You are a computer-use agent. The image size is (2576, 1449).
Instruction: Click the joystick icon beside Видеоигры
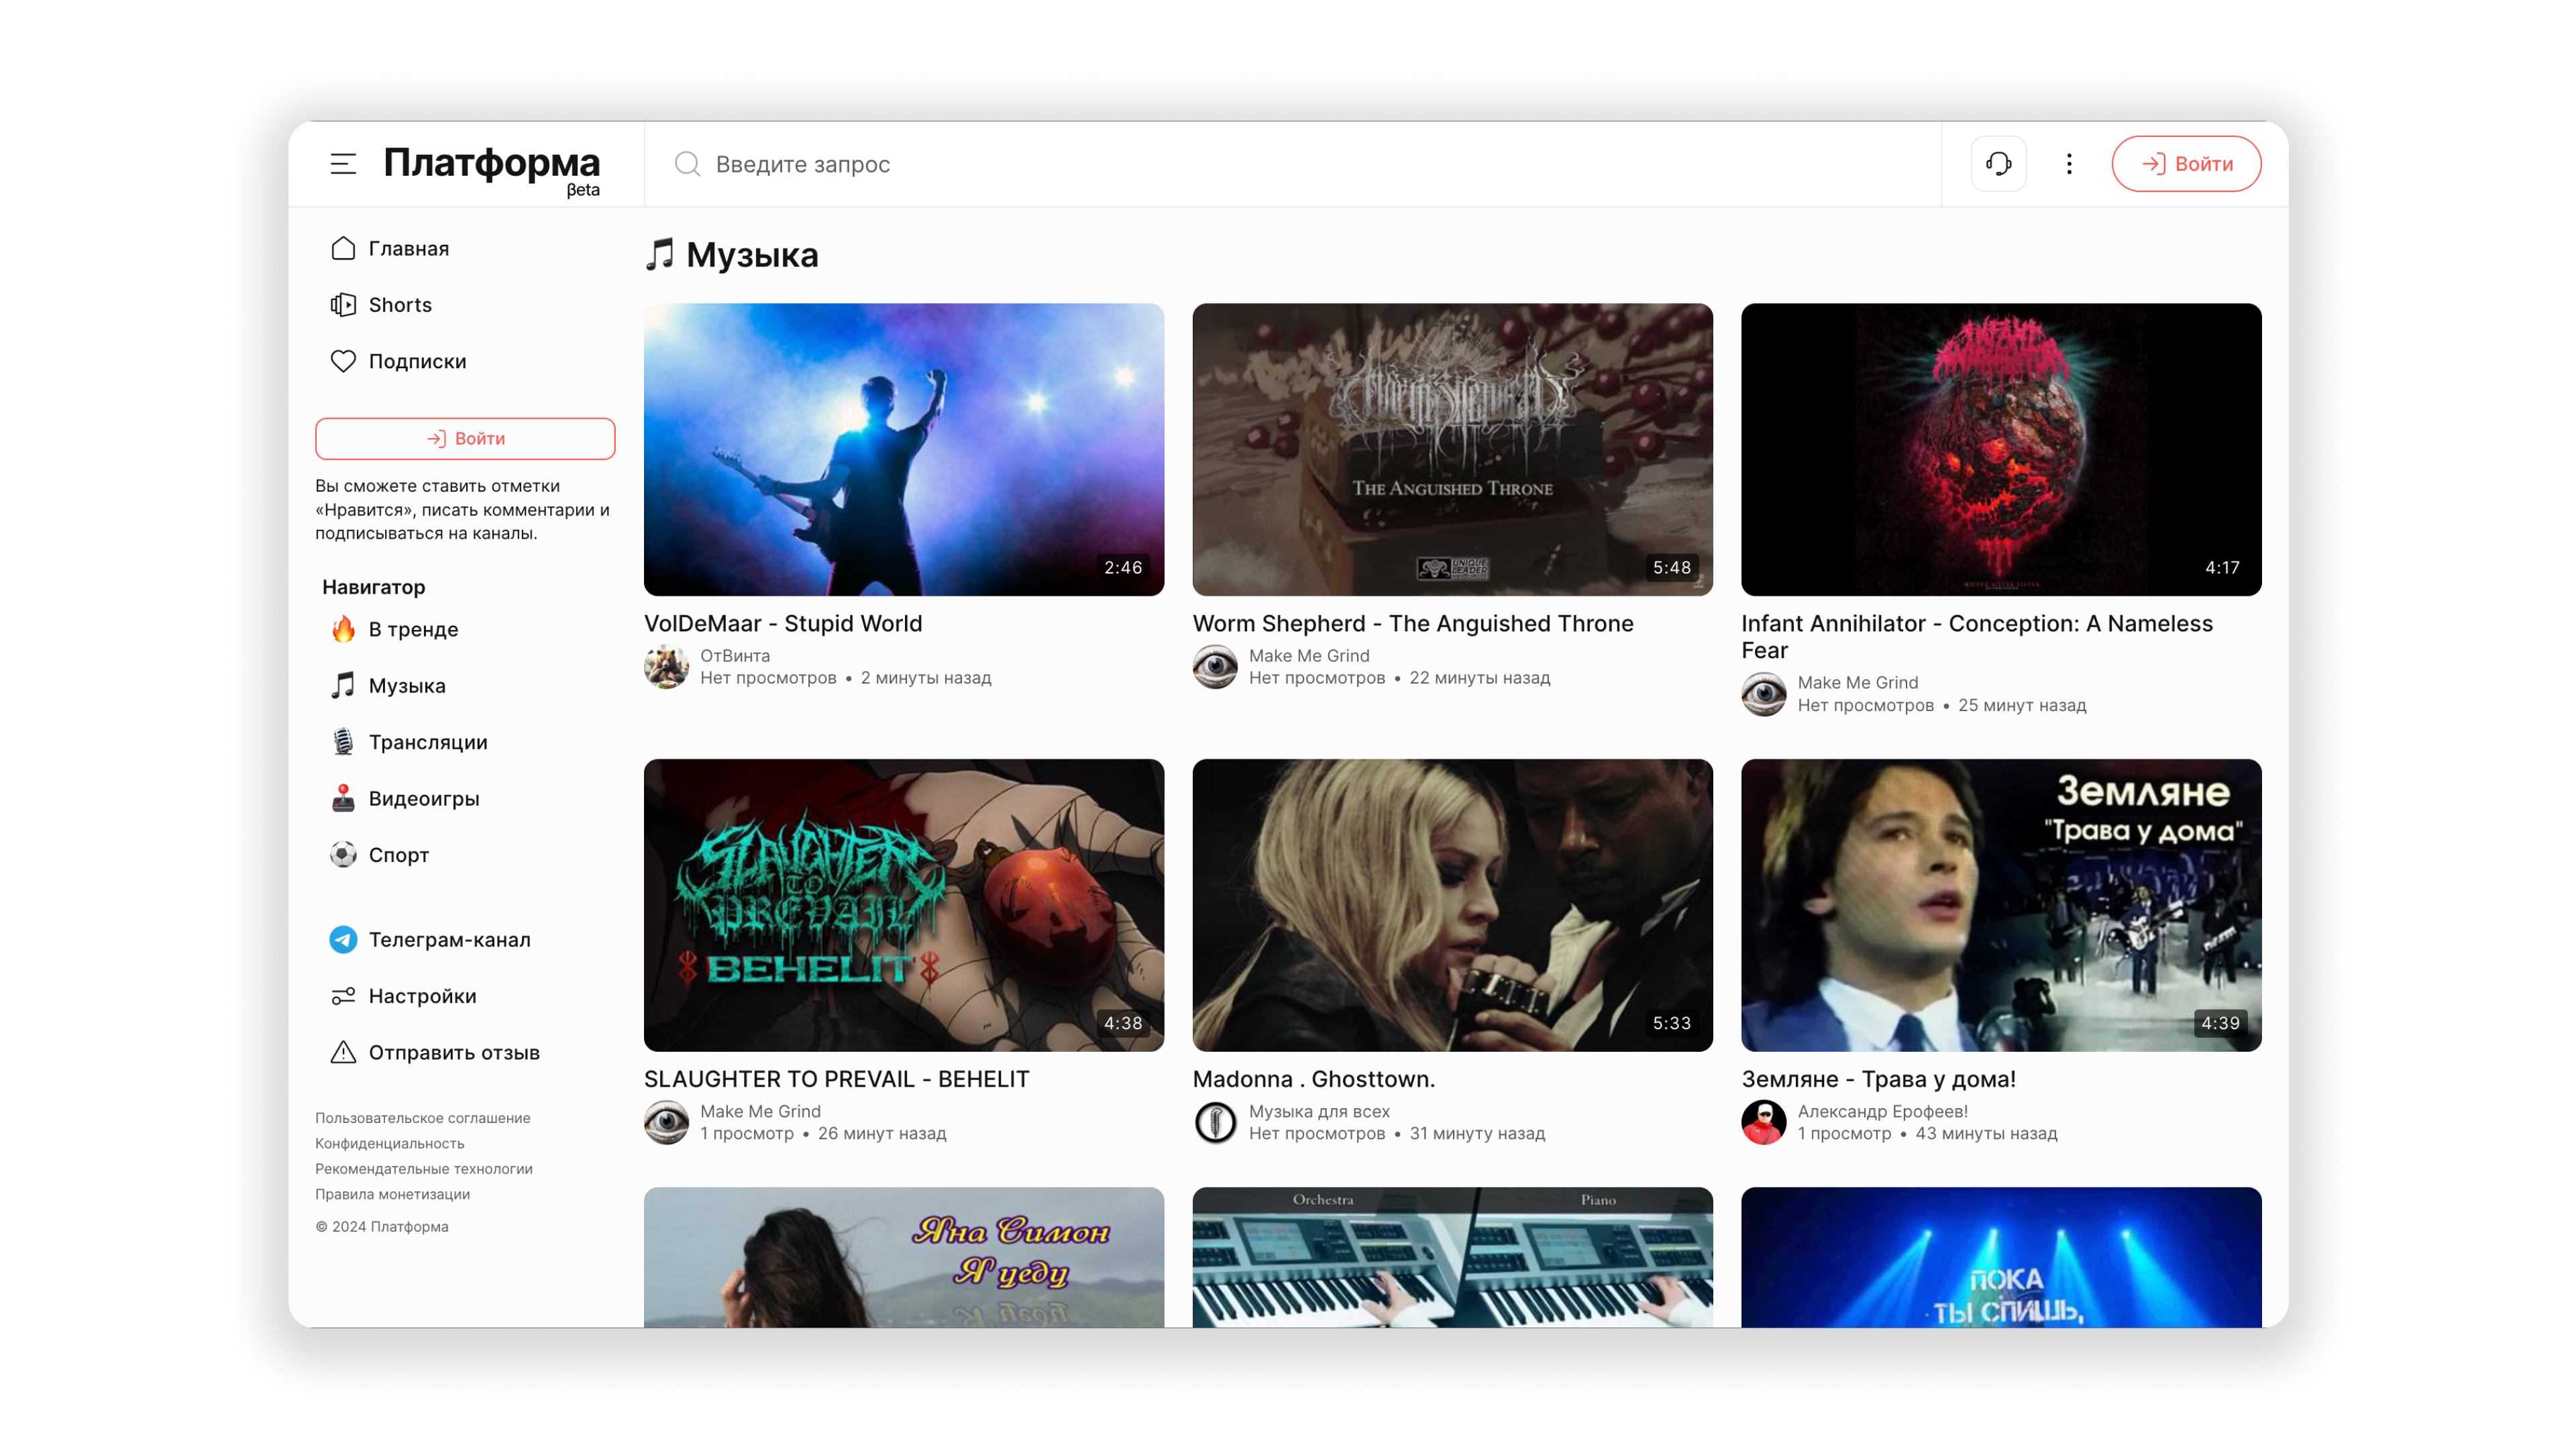[x=343, y=798]
